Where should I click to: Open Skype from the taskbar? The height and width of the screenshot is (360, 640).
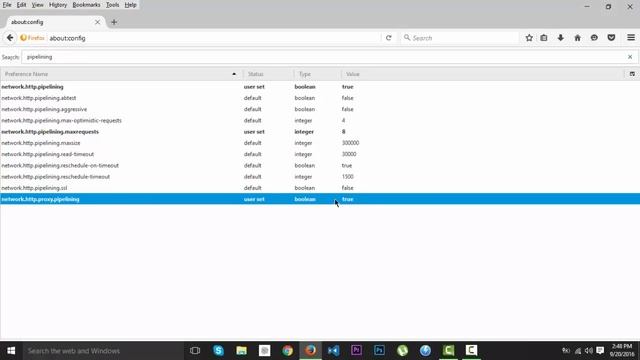pos(218,351)
